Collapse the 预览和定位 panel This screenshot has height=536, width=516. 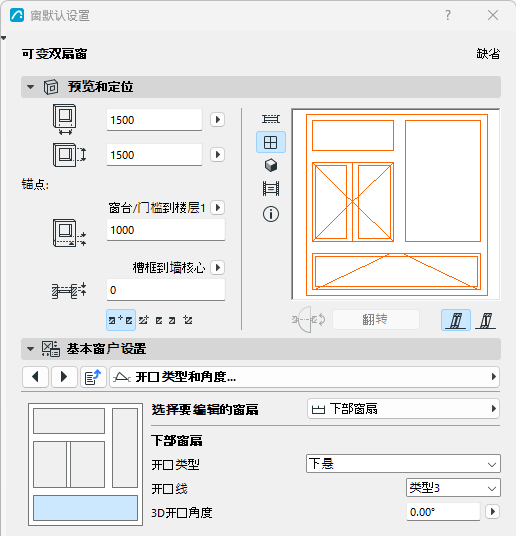pos(30,87)
